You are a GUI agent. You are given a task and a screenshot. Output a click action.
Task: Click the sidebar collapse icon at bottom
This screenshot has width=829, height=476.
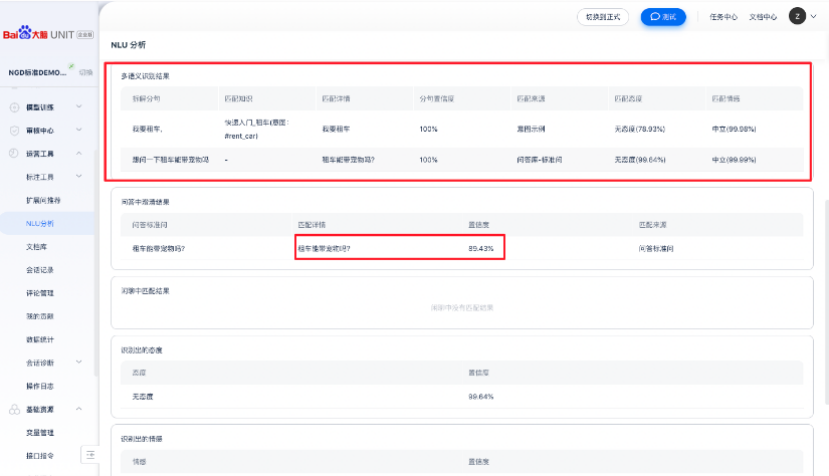[89, 455]
